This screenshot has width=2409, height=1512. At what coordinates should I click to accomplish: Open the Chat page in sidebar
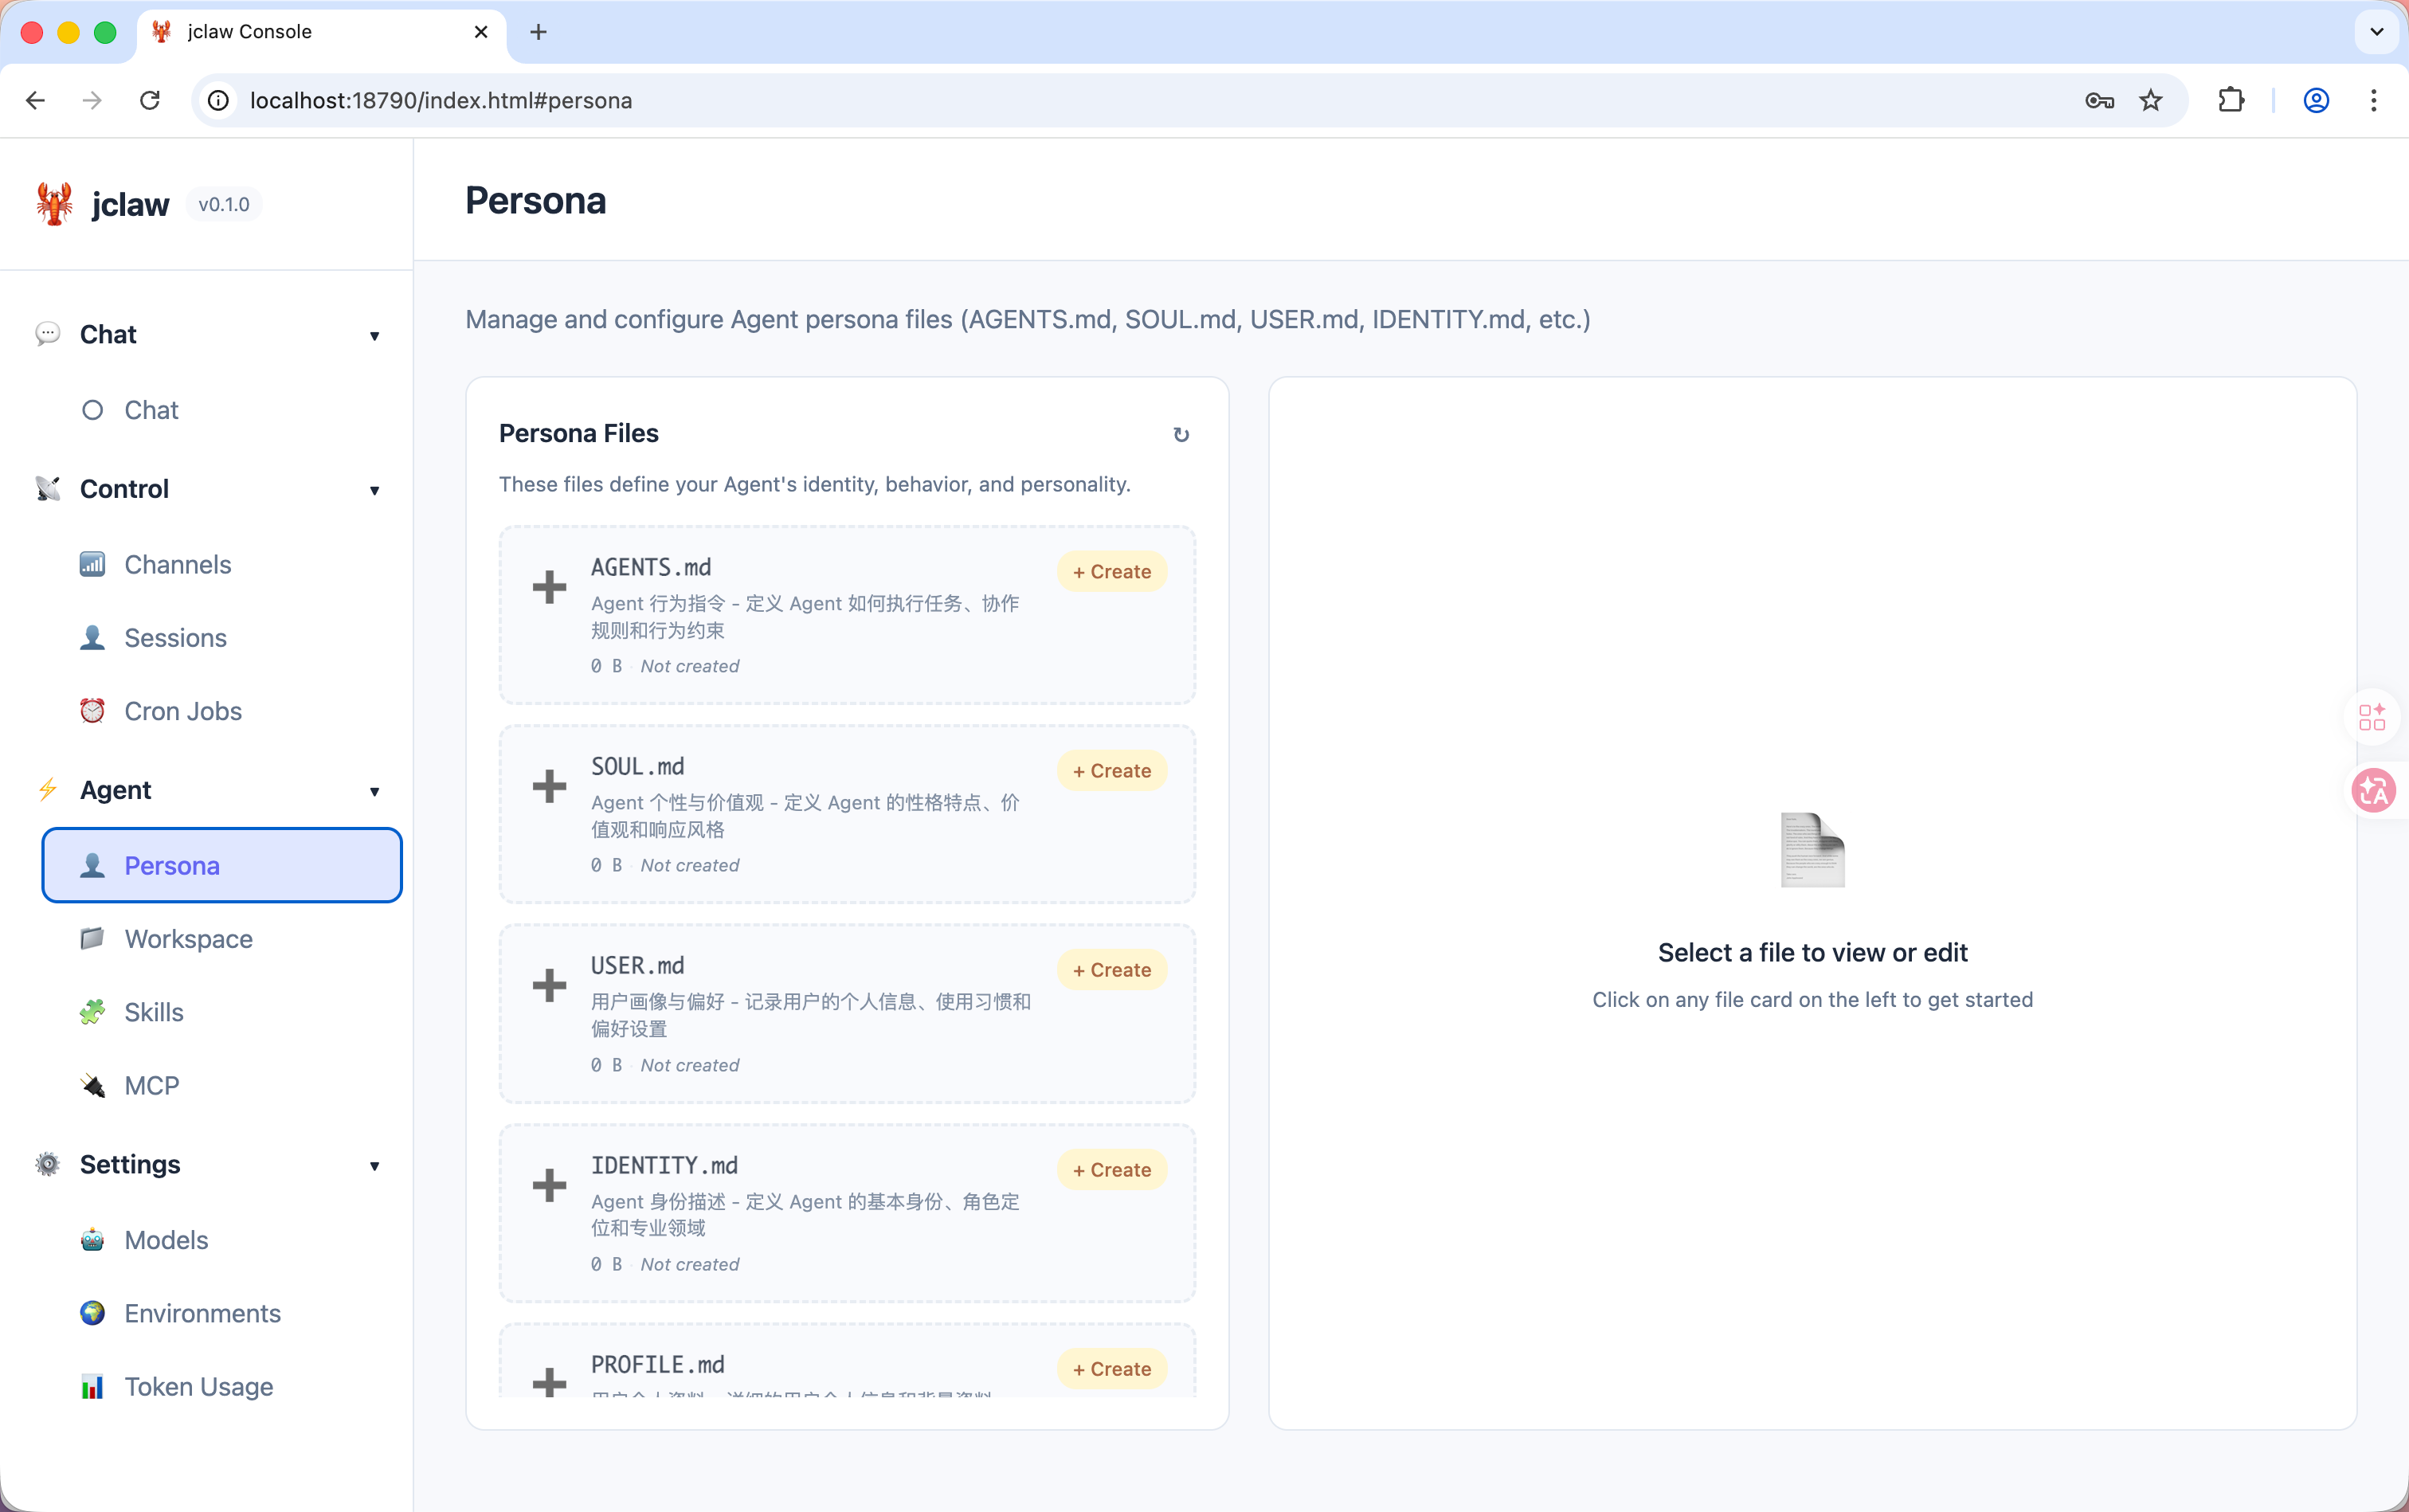[222, 410]
